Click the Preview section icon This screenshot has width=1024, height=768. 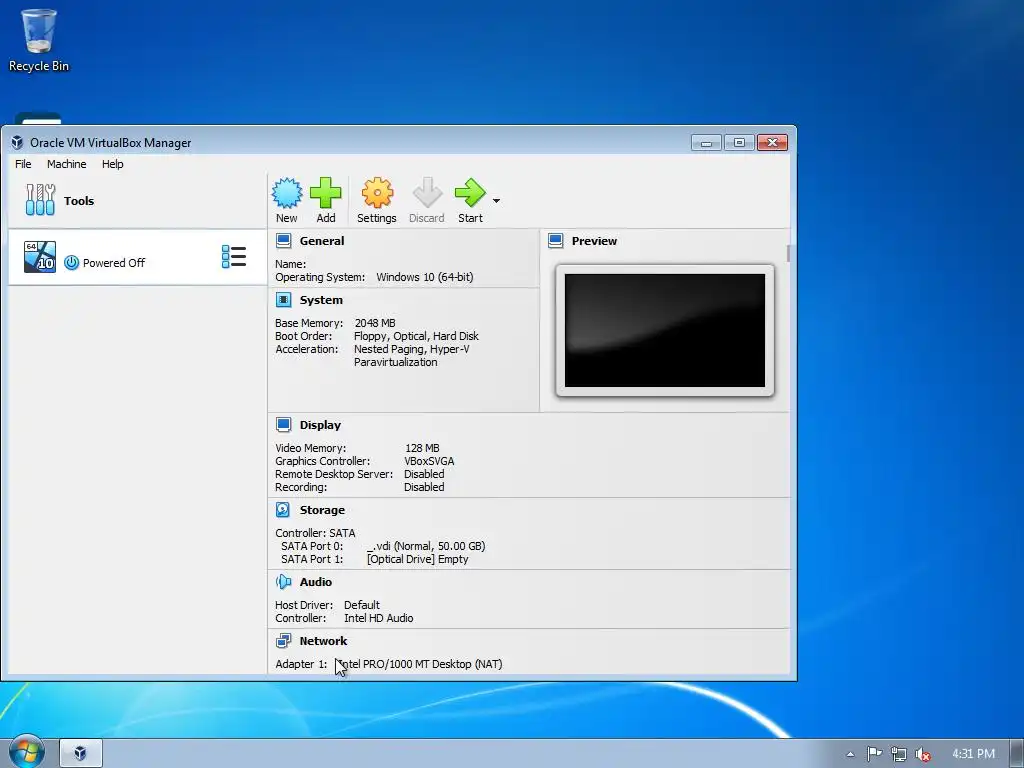pos(556,241)
